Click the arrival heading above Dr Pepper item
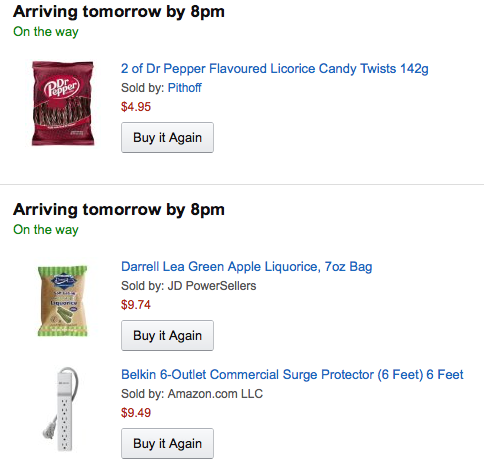This screenshot has height=471, width=484. pos(119,12)
